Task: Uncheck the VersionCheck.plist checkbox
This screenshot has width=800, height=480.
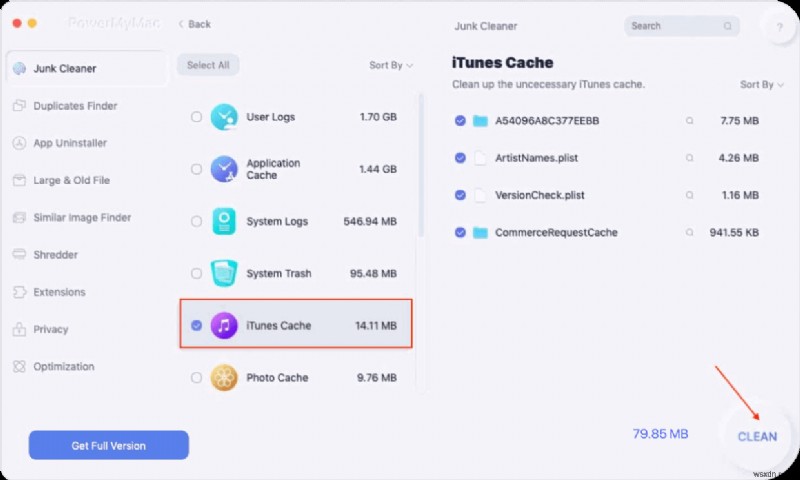Action: pos(460,195)
